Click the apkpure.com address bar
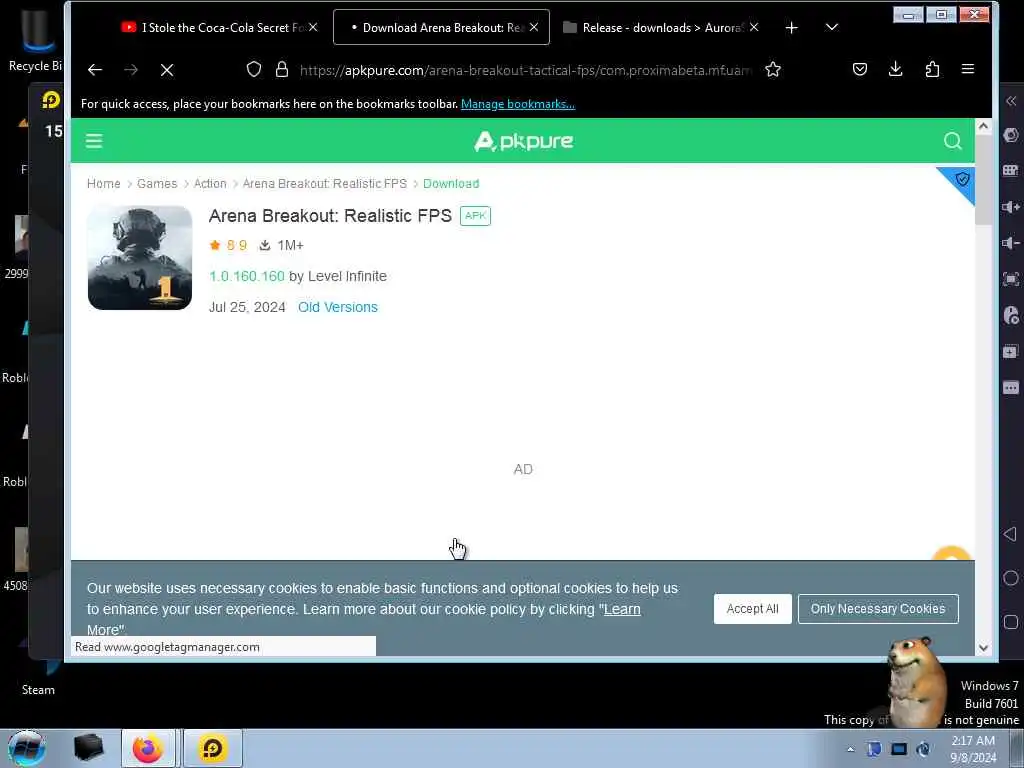 [526, 70]
